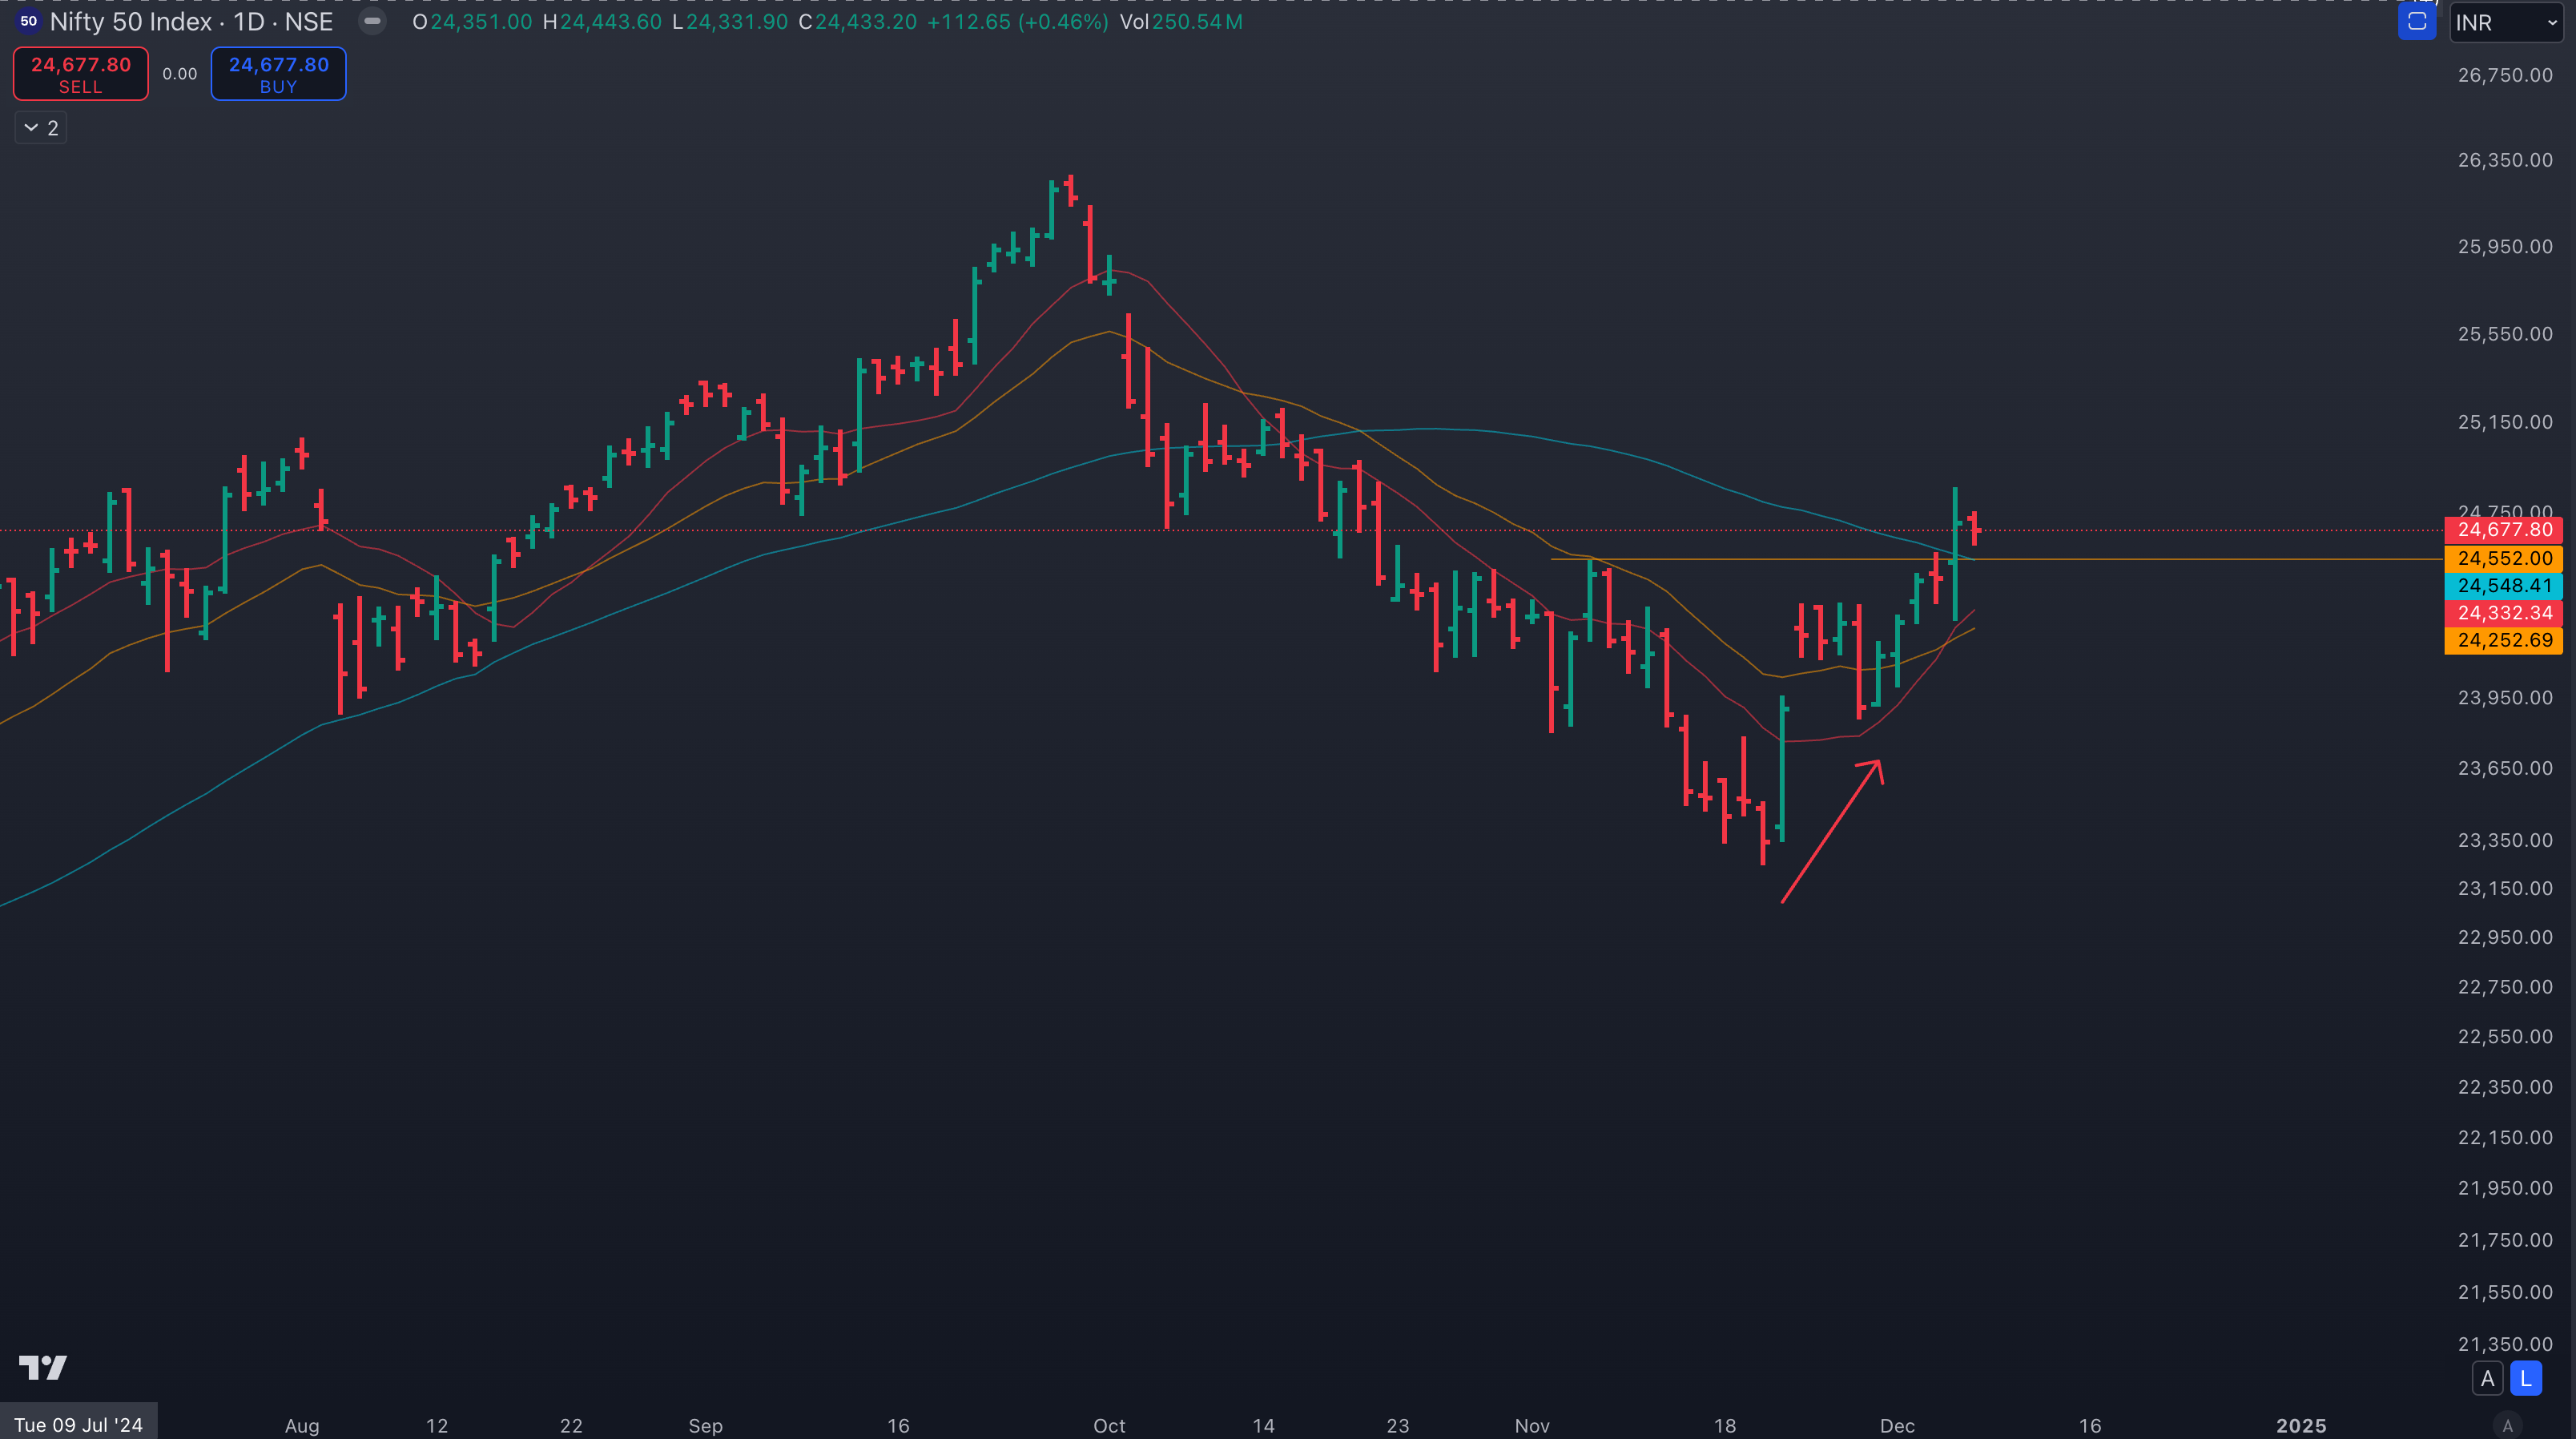Click the +112.65 (+0.46%) change value
The image size is (2576, 1439).
click(x=1017, y=22)
